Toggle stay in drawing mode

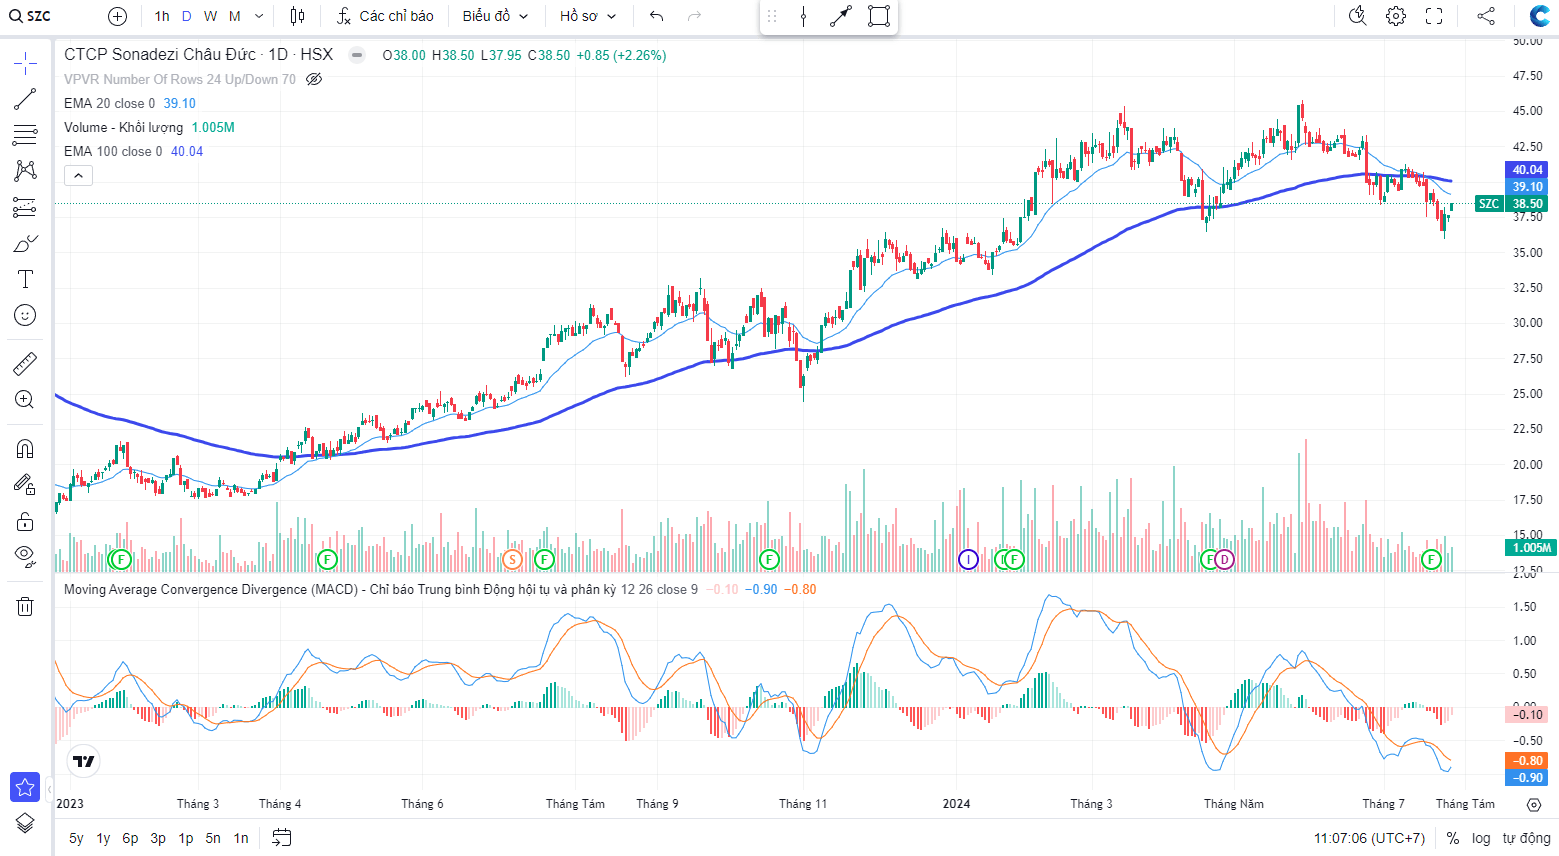[x=25, y=484]
